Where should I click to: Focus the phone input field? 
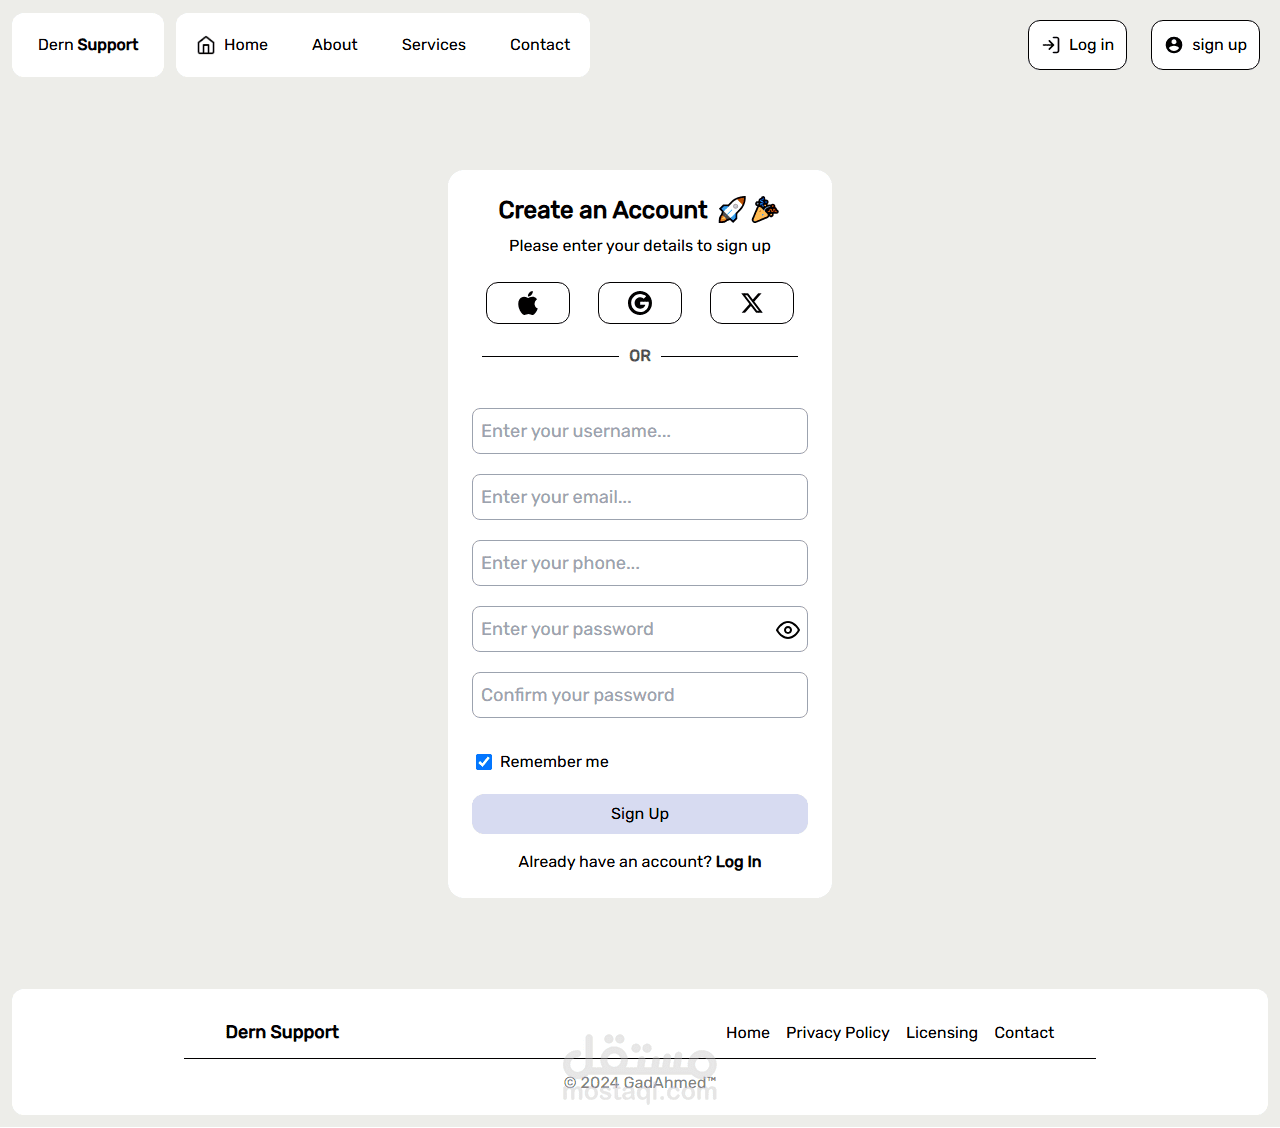coord(640,563)
